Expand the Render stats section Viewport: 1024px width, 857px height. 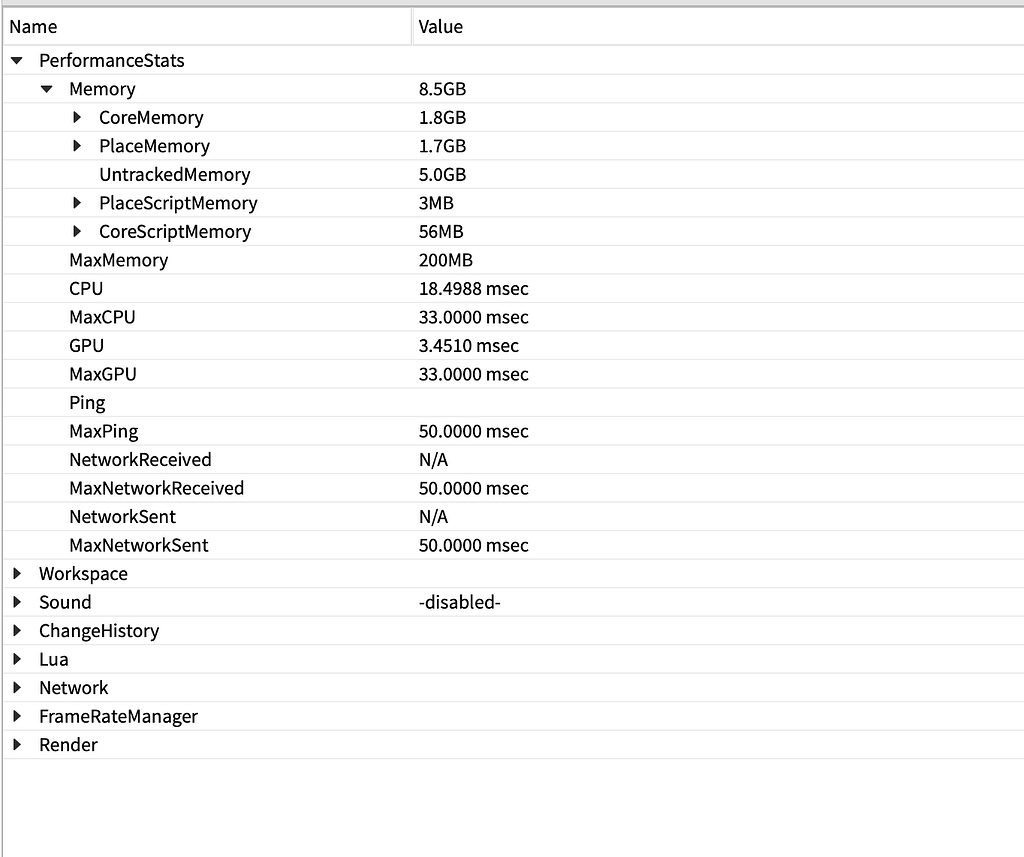point(16,745)
